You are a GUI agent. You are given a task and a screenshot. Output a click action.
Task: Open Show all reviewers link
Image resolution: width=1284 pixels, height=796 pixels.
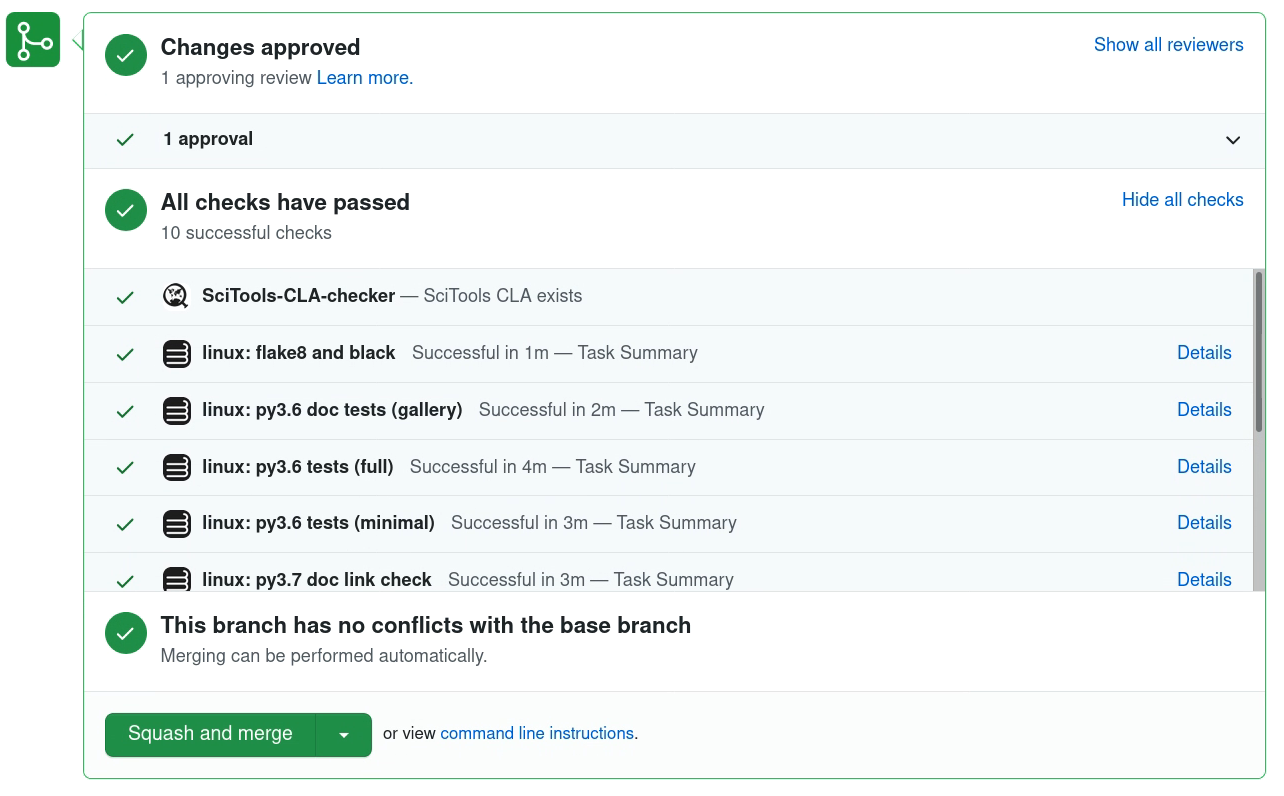(1169, 45)
